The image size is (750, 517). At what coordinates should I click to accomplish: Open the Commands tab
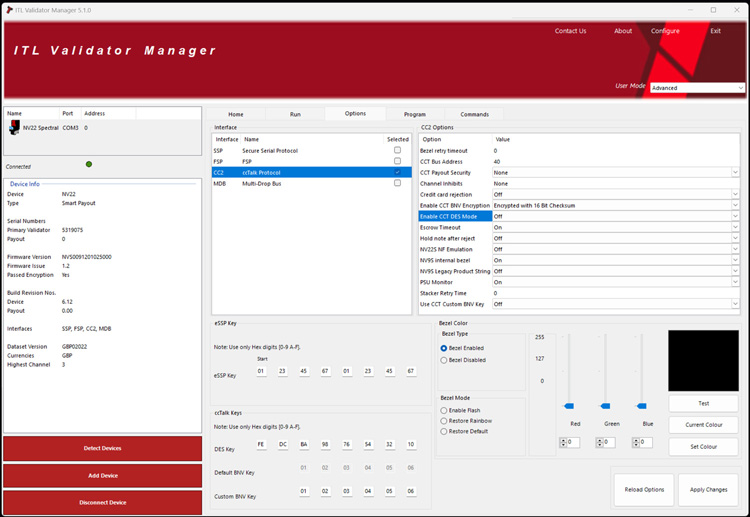[x=475, y=114]
